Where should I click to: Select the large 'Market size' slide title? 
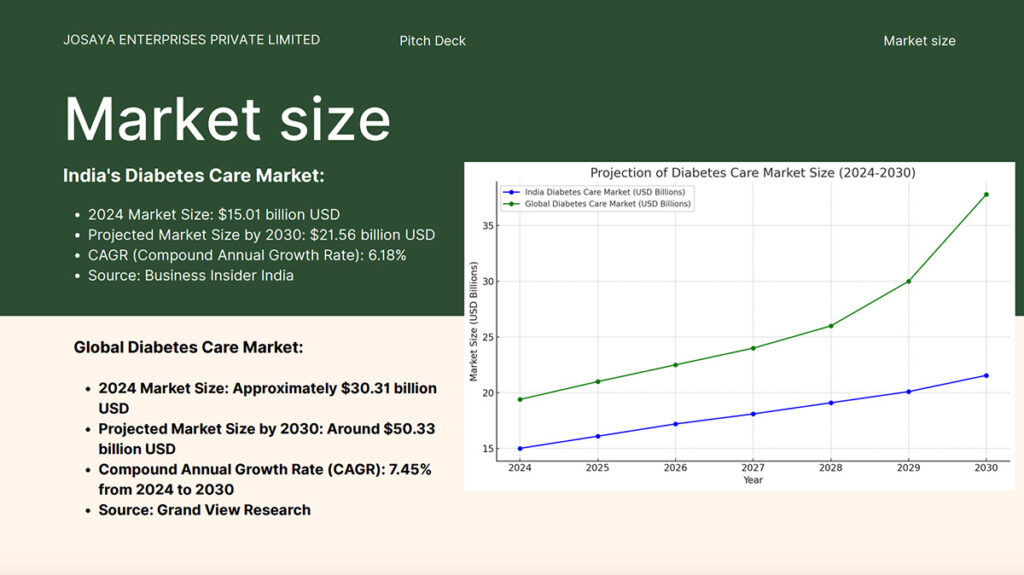(x=227, y=119)
